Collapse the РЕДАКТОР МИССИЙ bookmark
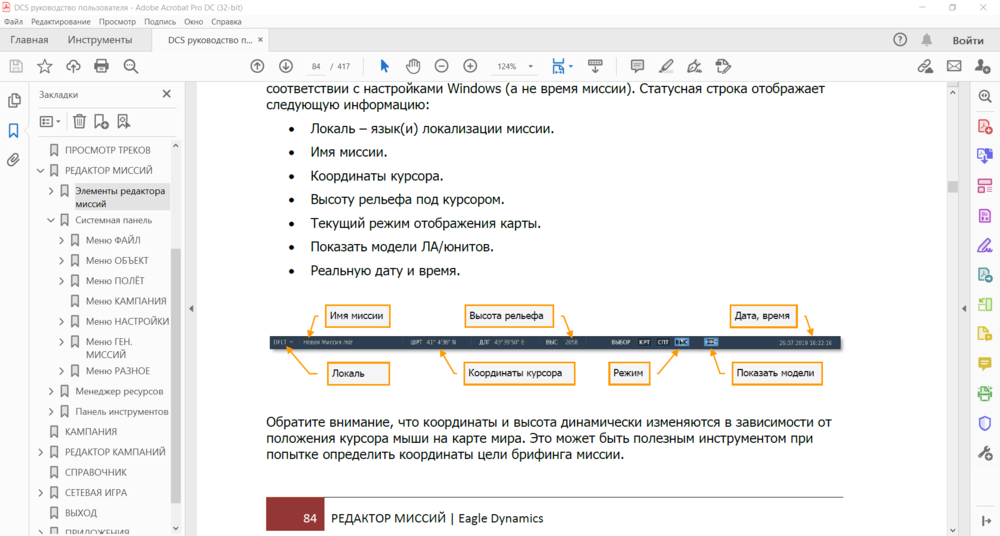Viewport: 1000px width, 536px height. 41,170
